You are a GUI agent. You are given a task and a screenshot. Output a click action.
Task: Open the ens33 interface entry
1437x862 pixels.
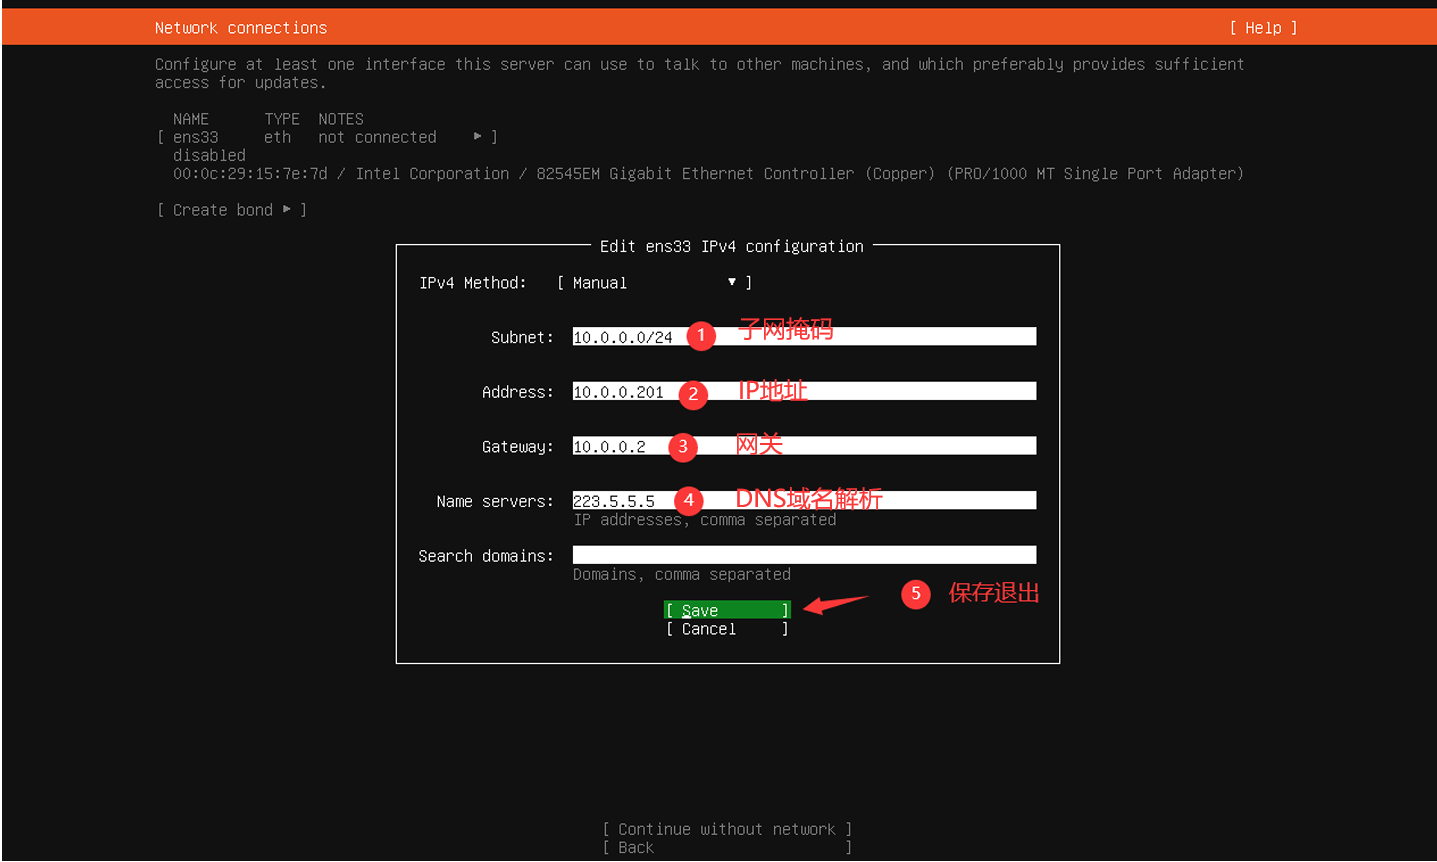click(327, 137)
